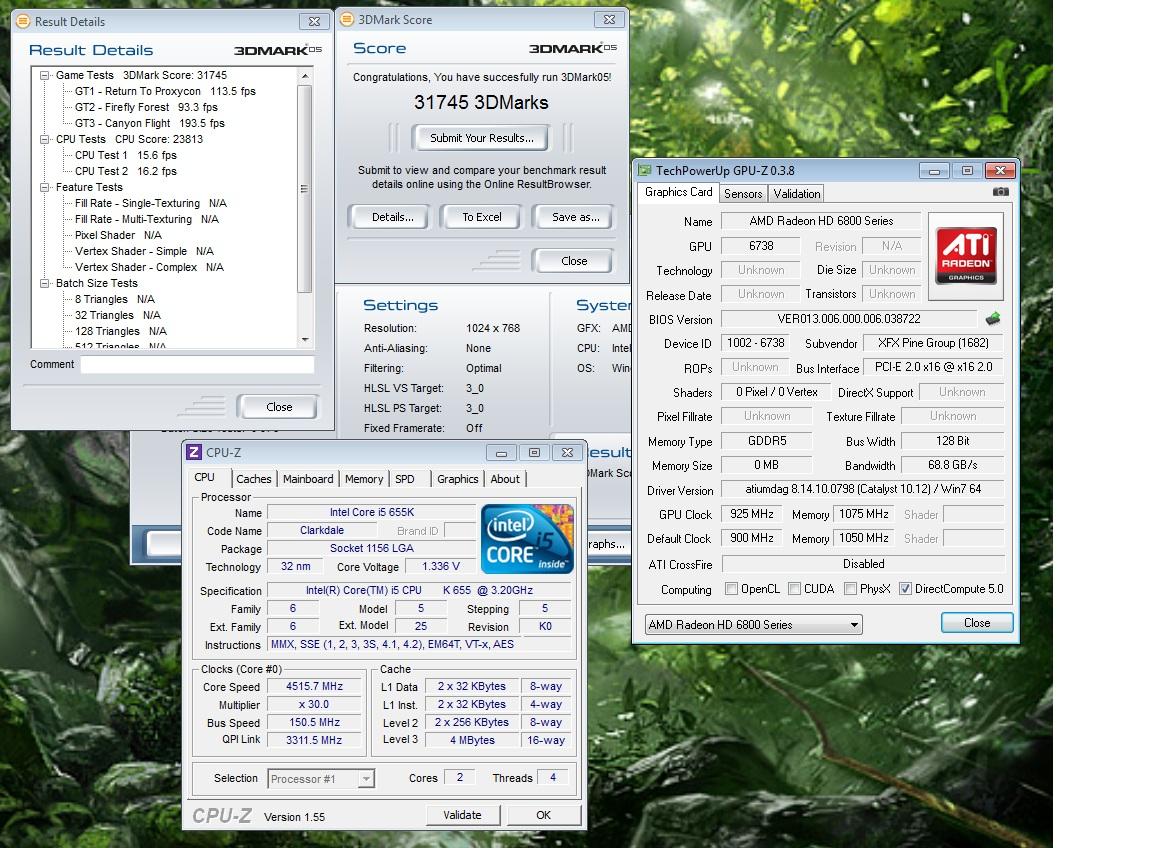Select the Graphics Card tab in GPU-Z

[x=678, y=192]
